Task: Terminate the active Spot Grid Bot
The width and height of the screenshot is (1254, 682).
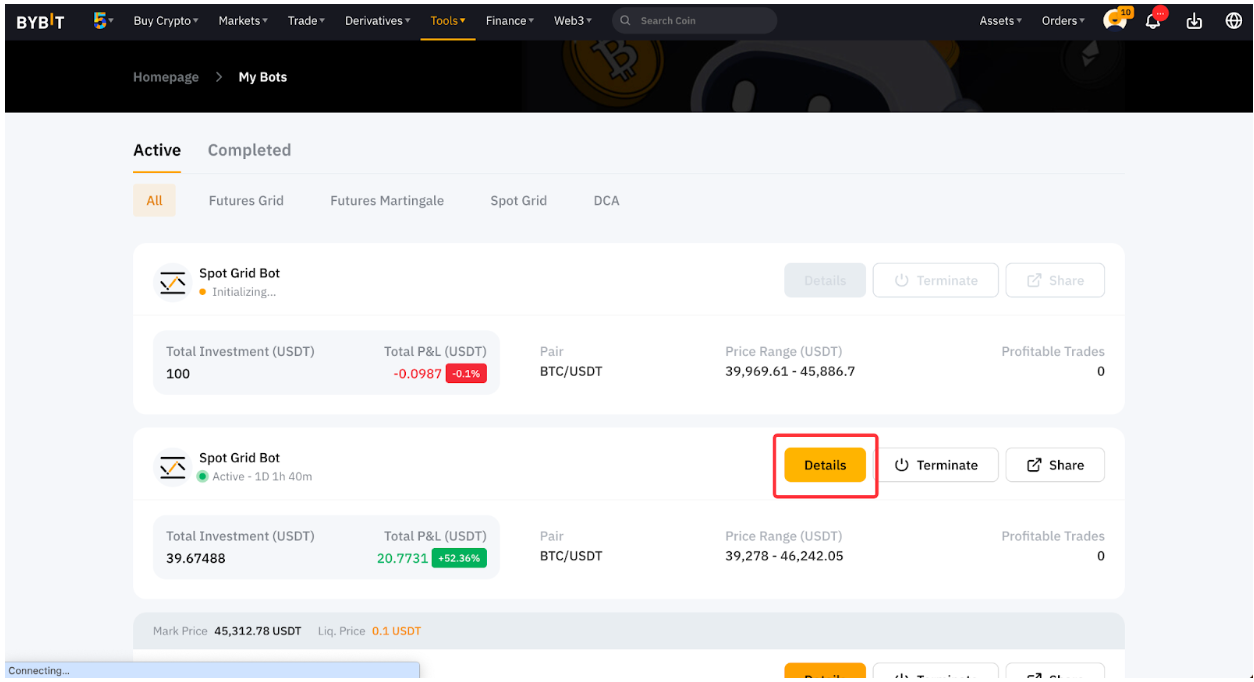Action: 935,465
